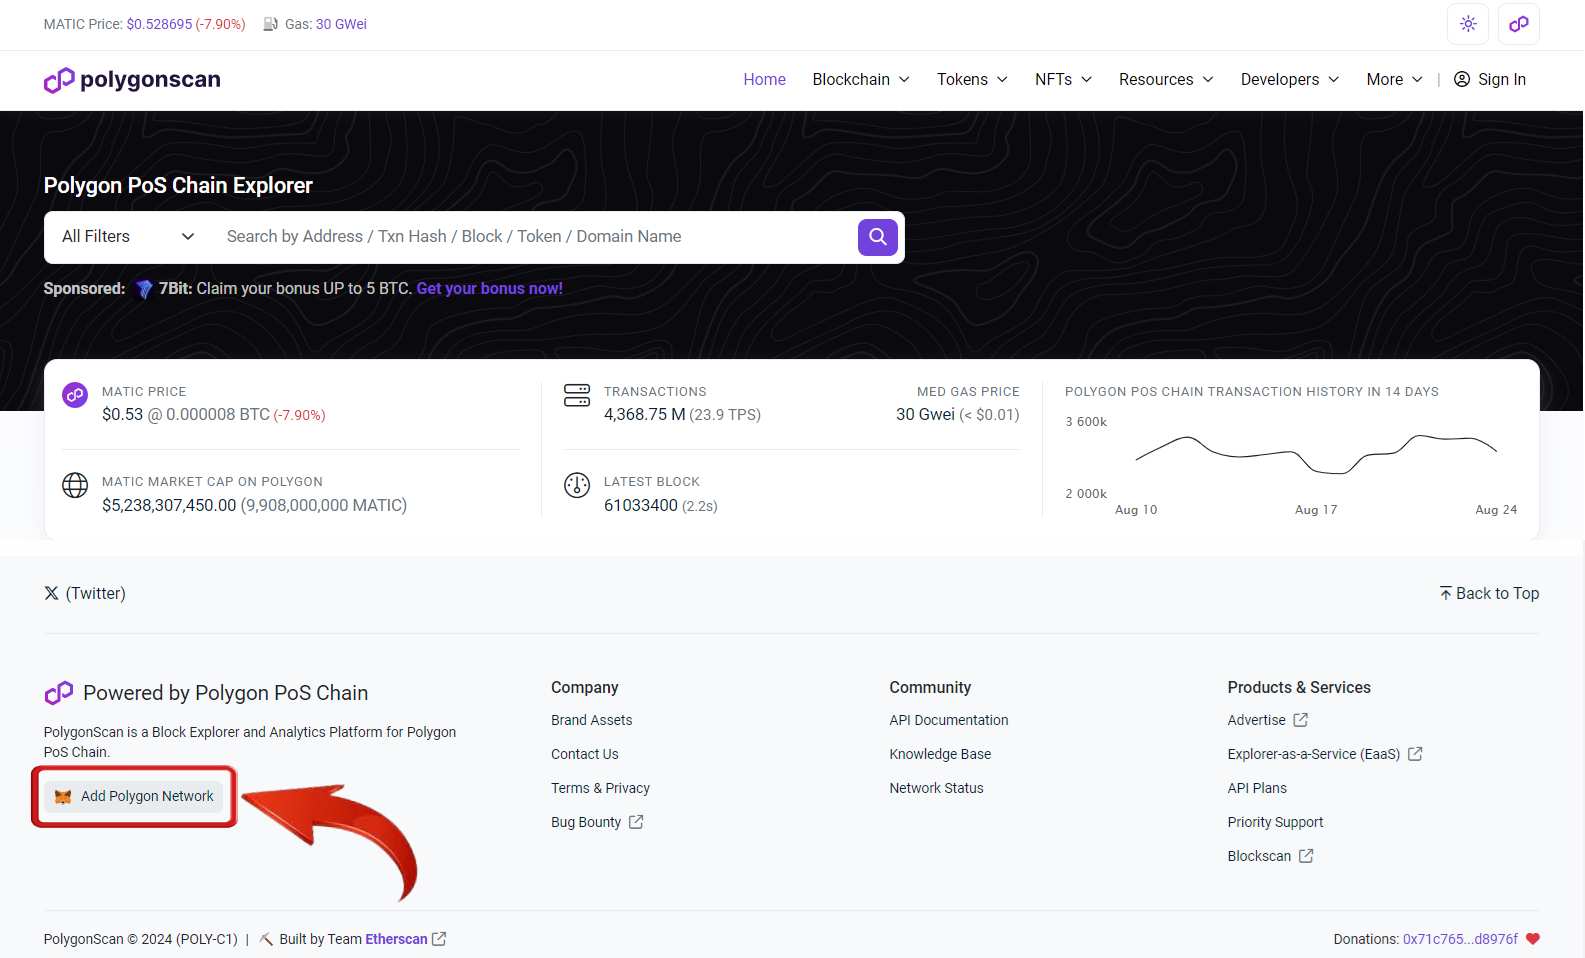Click the market cap value $5,238,307,450.00
The width and height of the screenshot is (1585, 958).
click(169, 506)
